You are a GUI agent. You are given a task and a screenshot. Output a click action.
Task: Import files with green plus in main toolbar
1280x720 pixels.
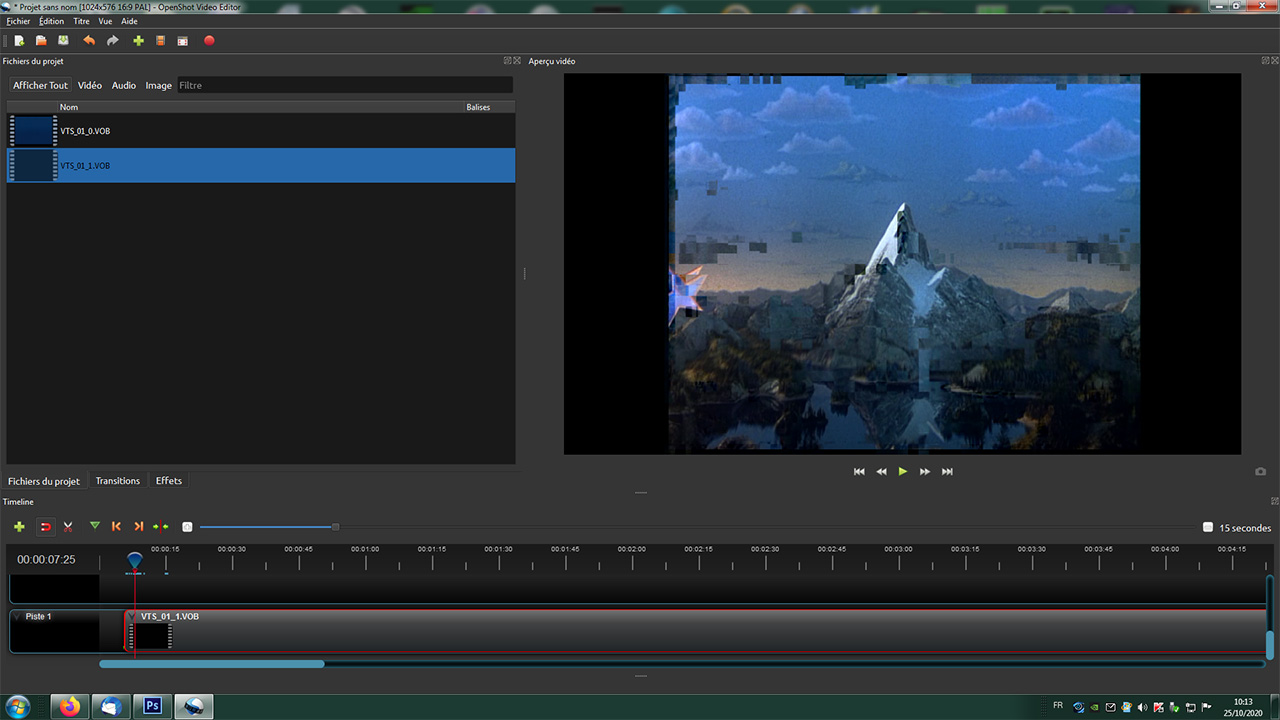click(138, 41)
